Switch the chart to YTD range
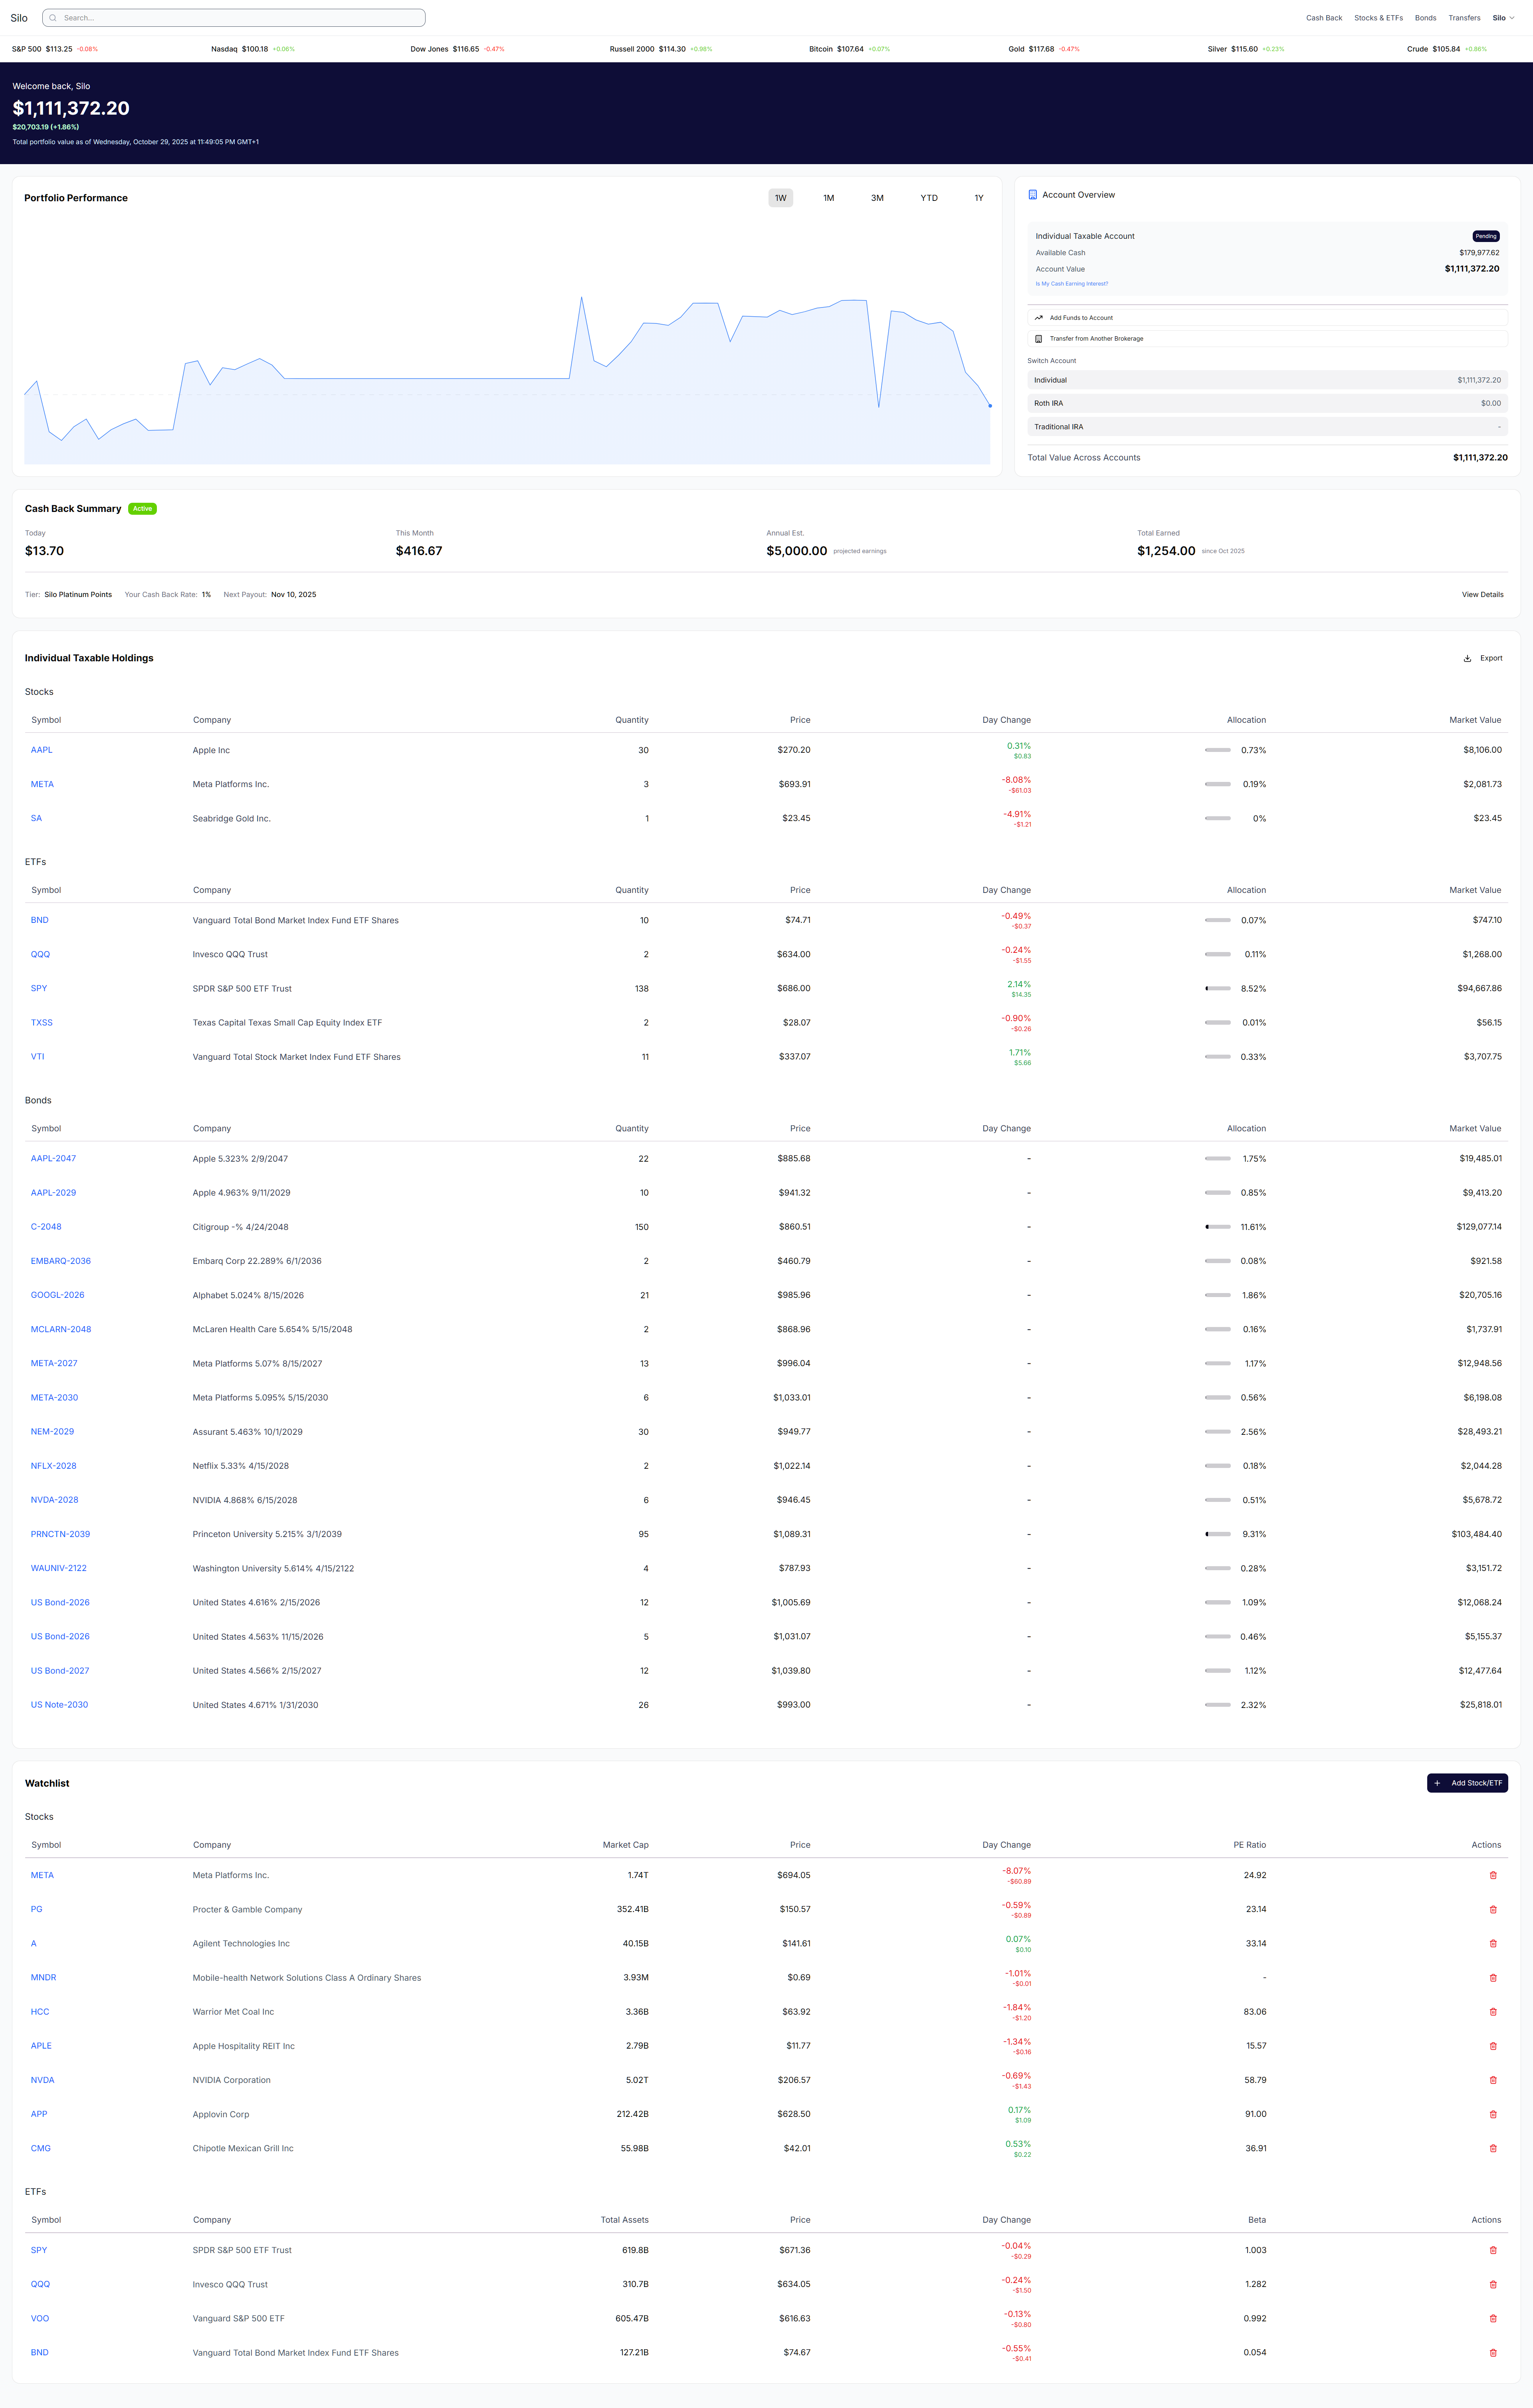Screen dimensions: 1533x2408 928,198
